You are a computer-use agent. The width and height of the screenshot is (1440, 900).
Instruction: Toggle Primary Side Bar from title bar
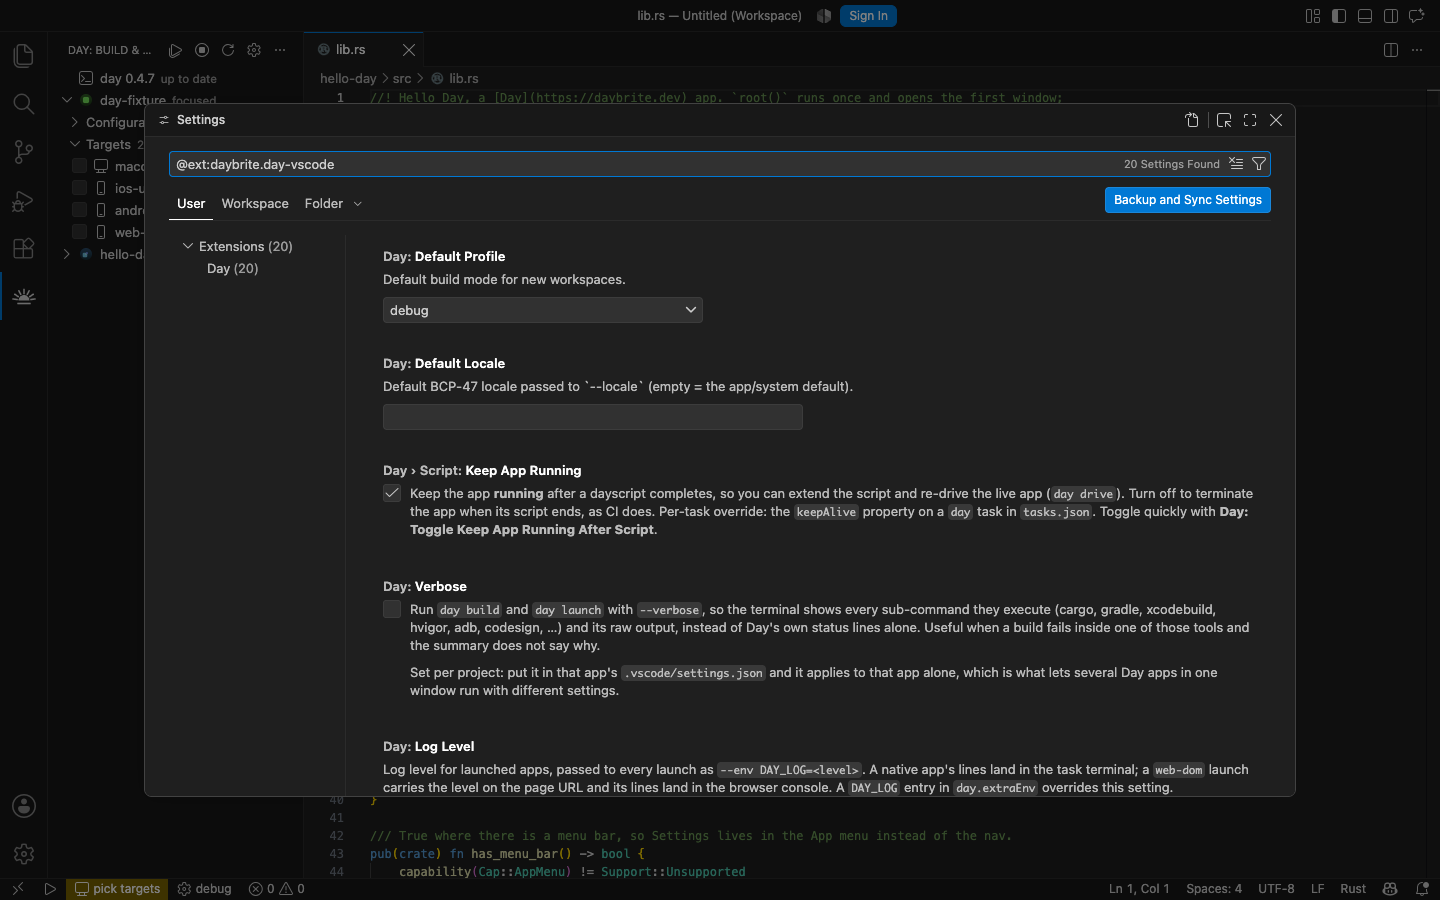[1339, 16]
